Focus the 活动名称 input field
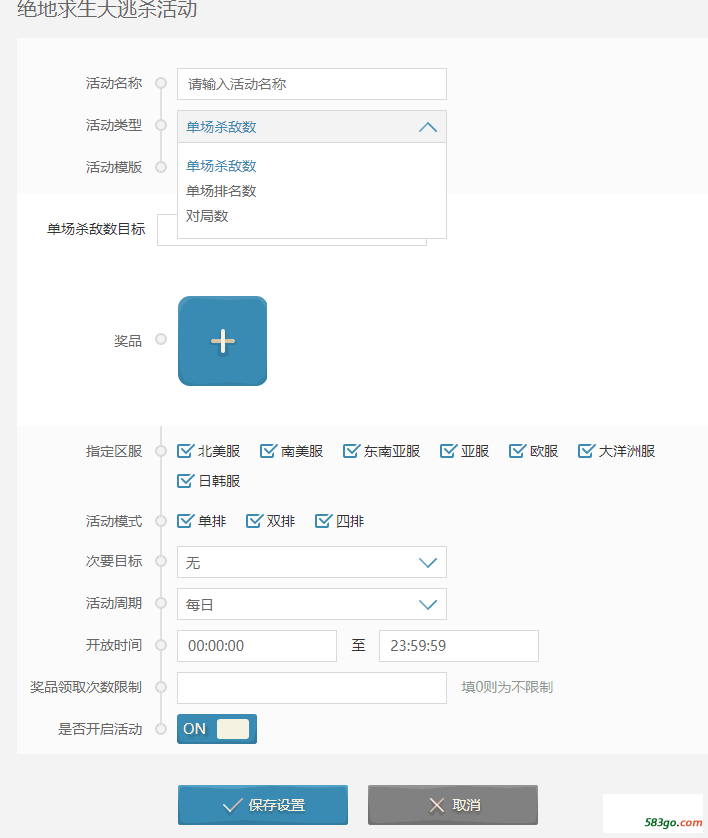Image resolution: width=708 pixels, height=838 pixels. point(312,84)
